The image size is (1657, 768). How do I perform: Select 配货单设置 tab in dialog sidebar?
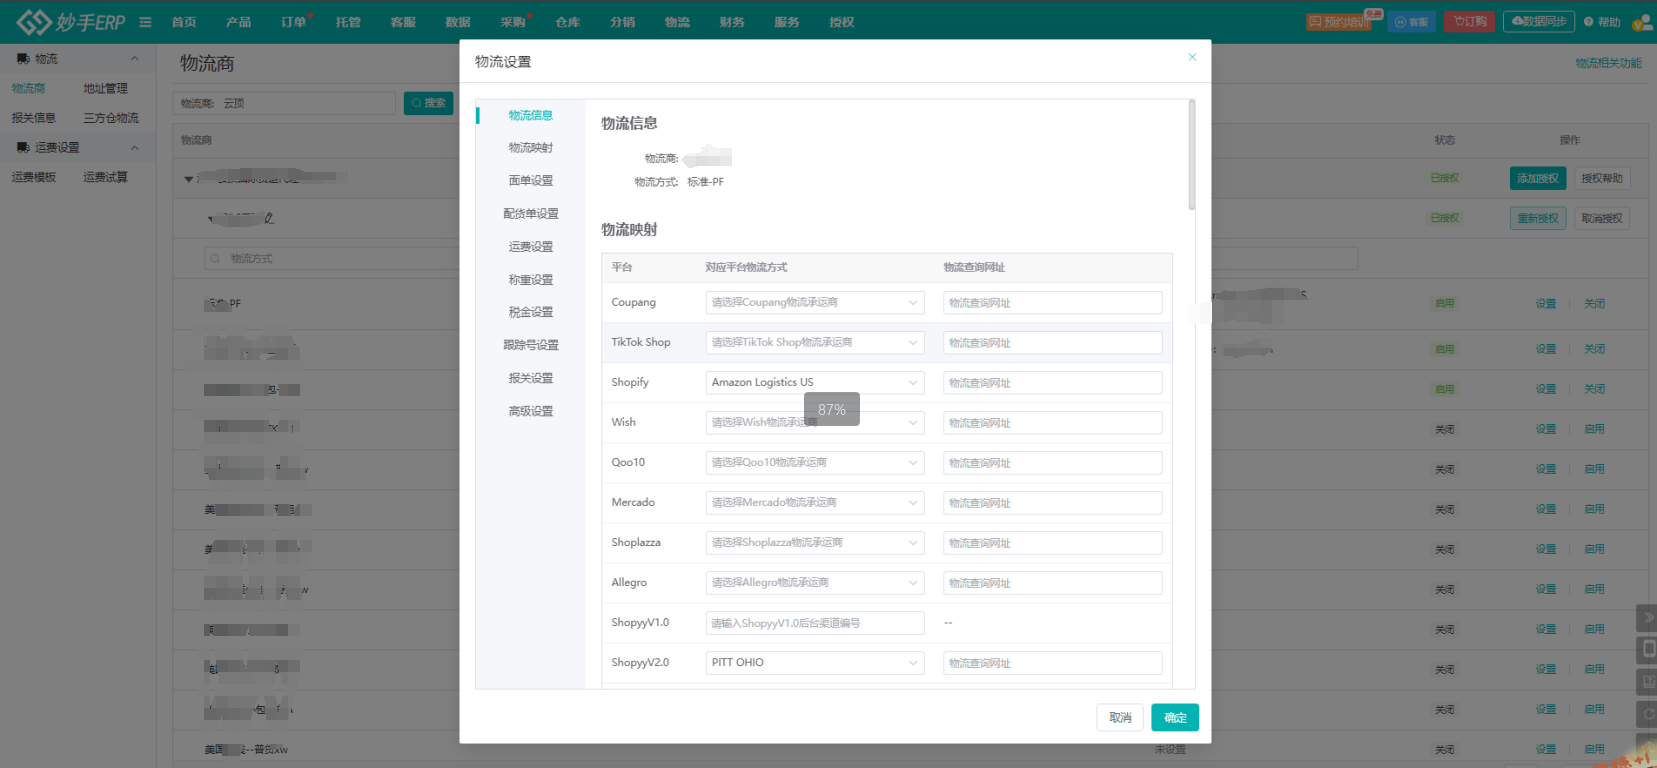530,214
